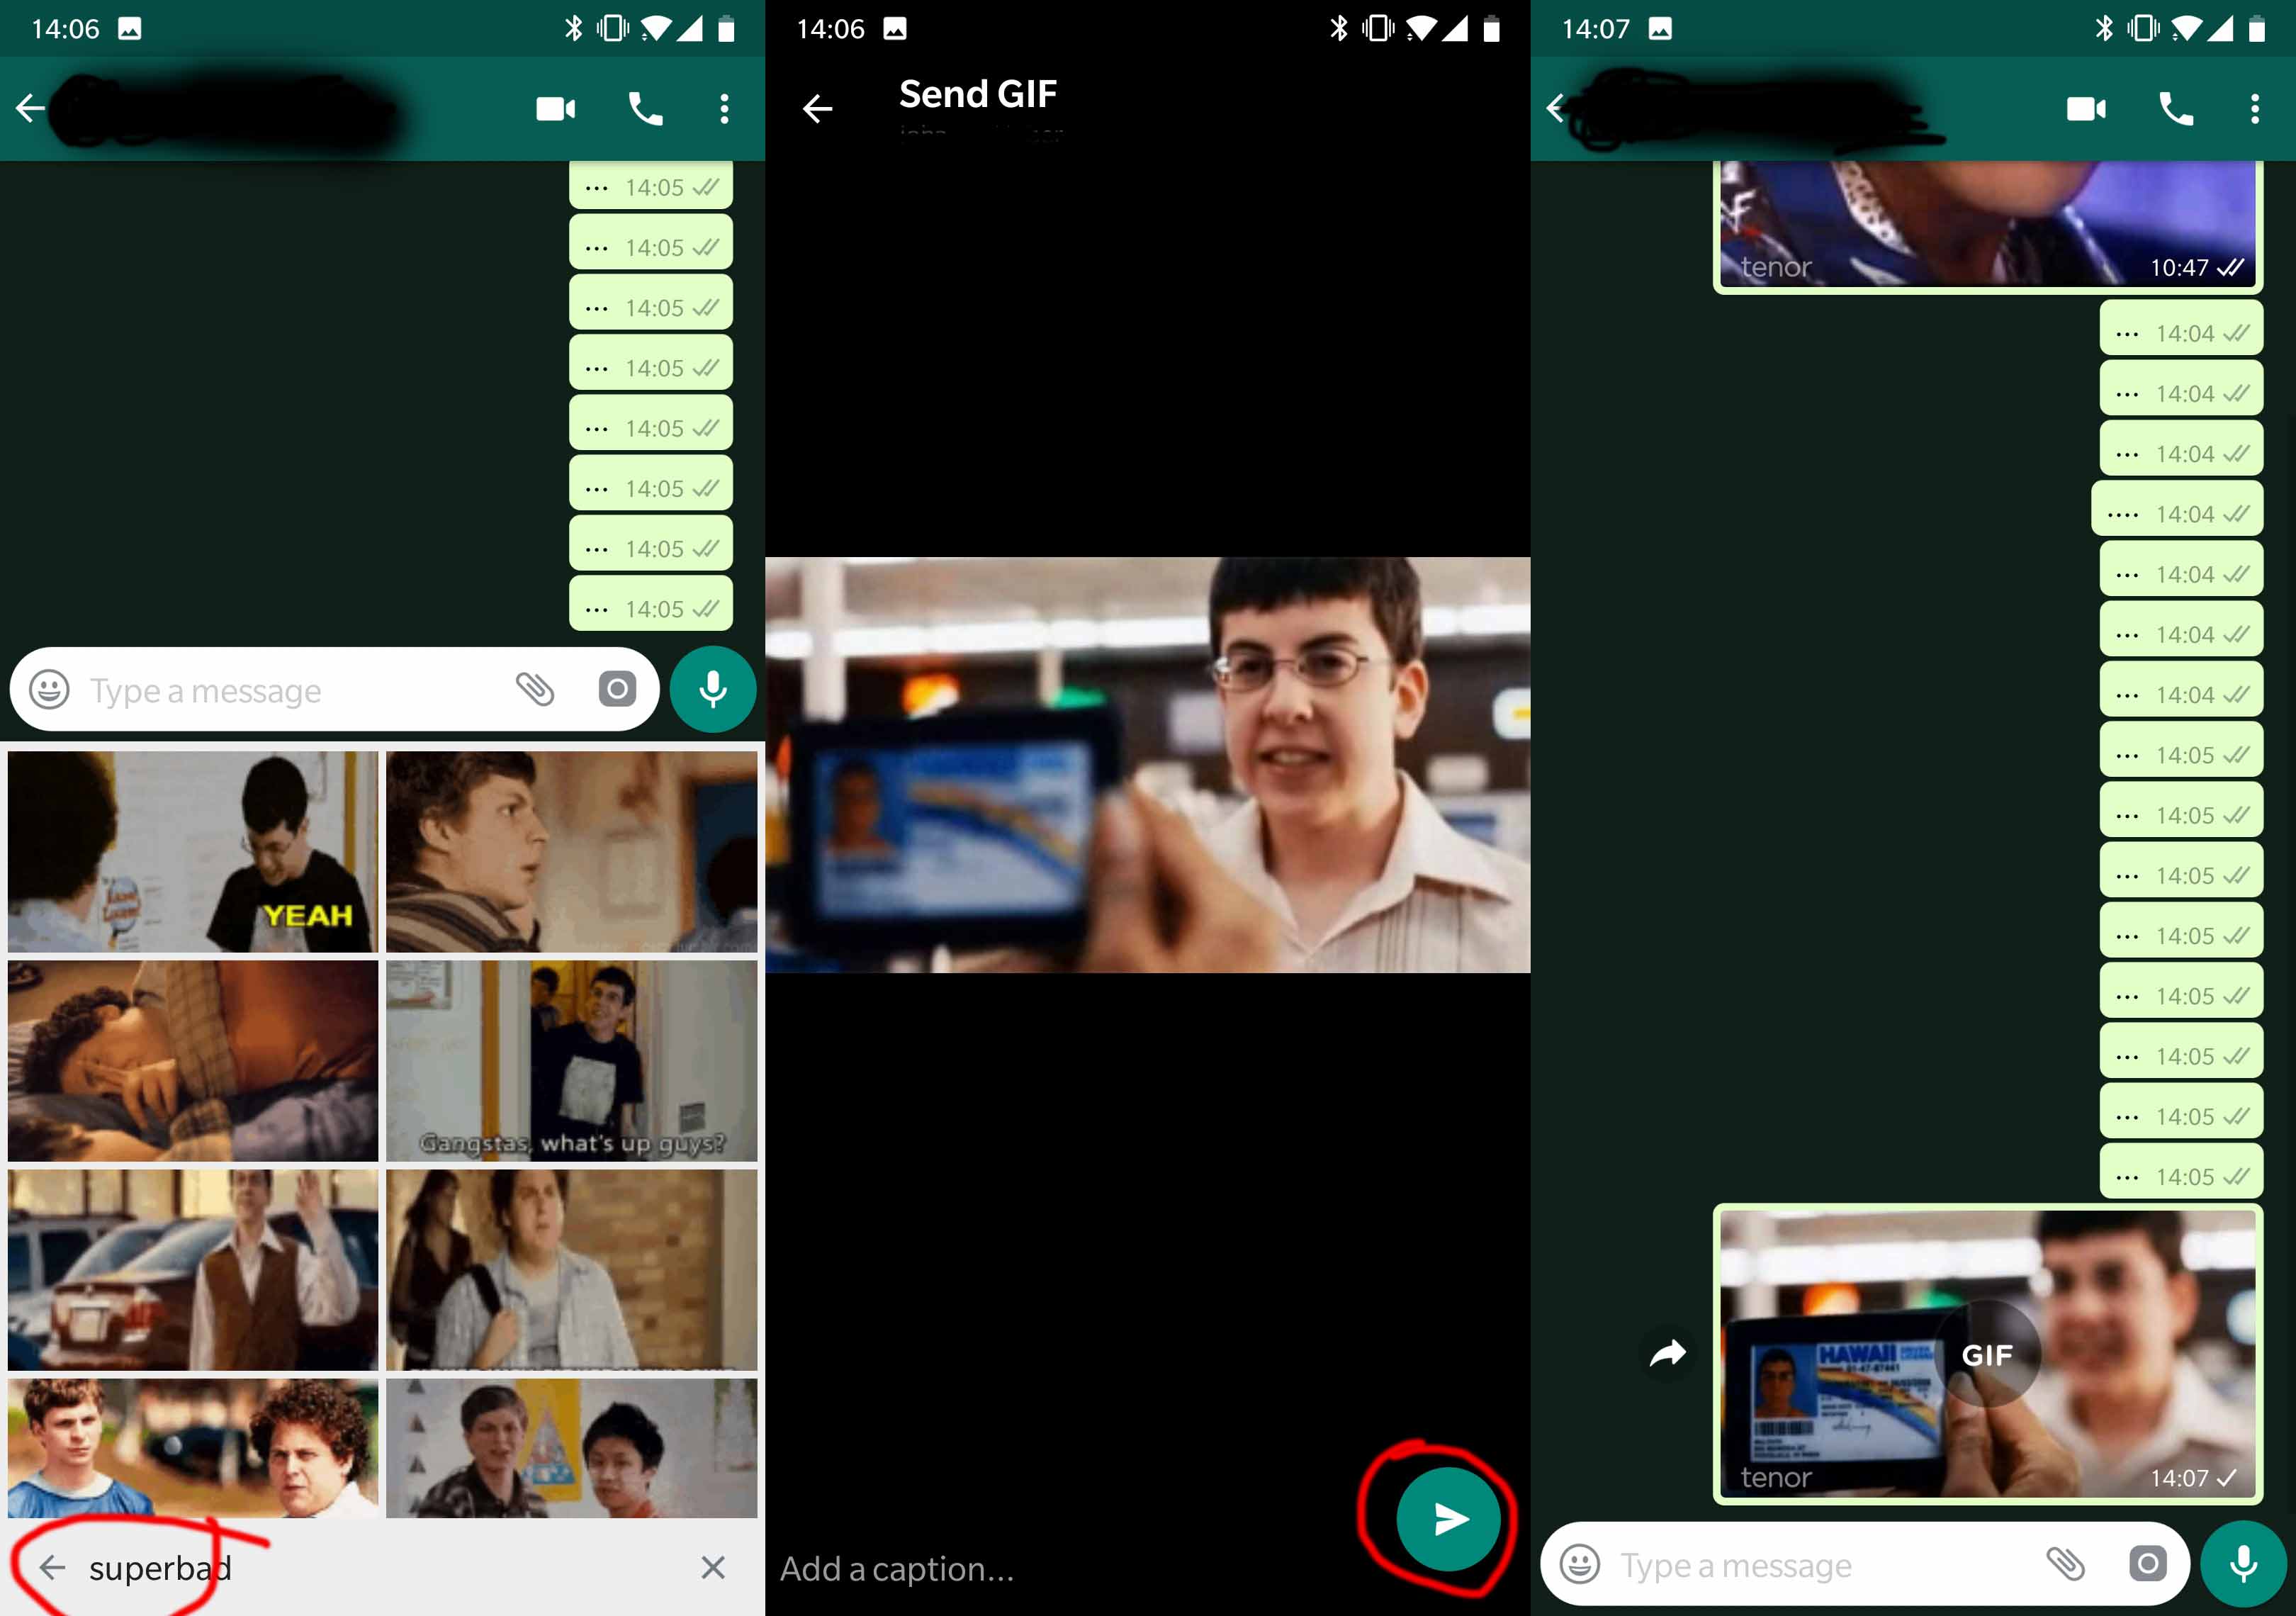
Task: Open emoji picker in left chat message bar
Action: click(x=49, y=689)
